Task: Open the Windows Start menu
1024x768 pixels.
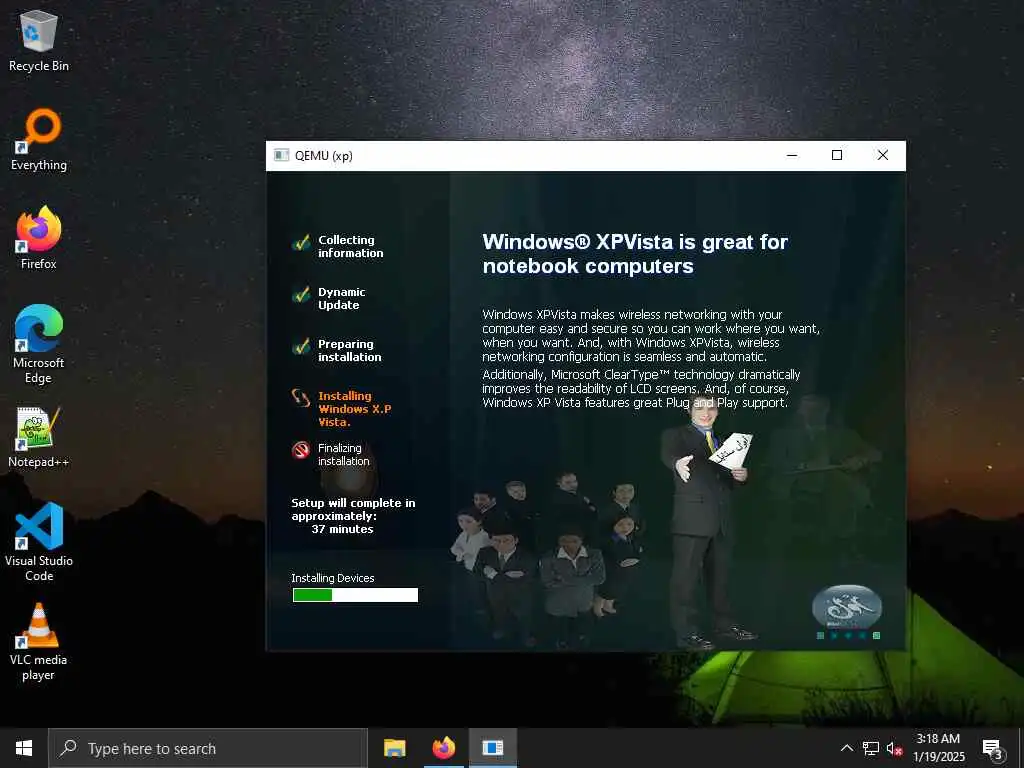Action: coord(24,748)
